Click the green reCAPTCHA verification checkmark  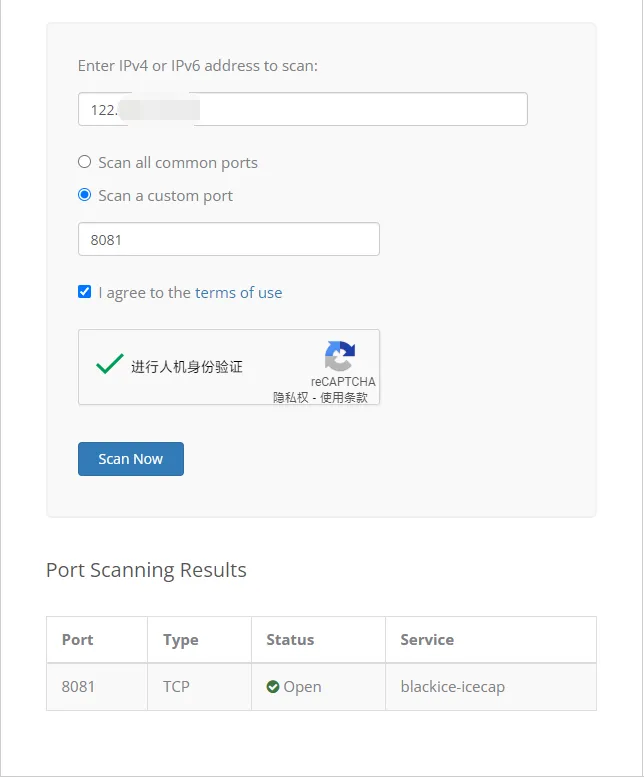[x=109, y=364]
